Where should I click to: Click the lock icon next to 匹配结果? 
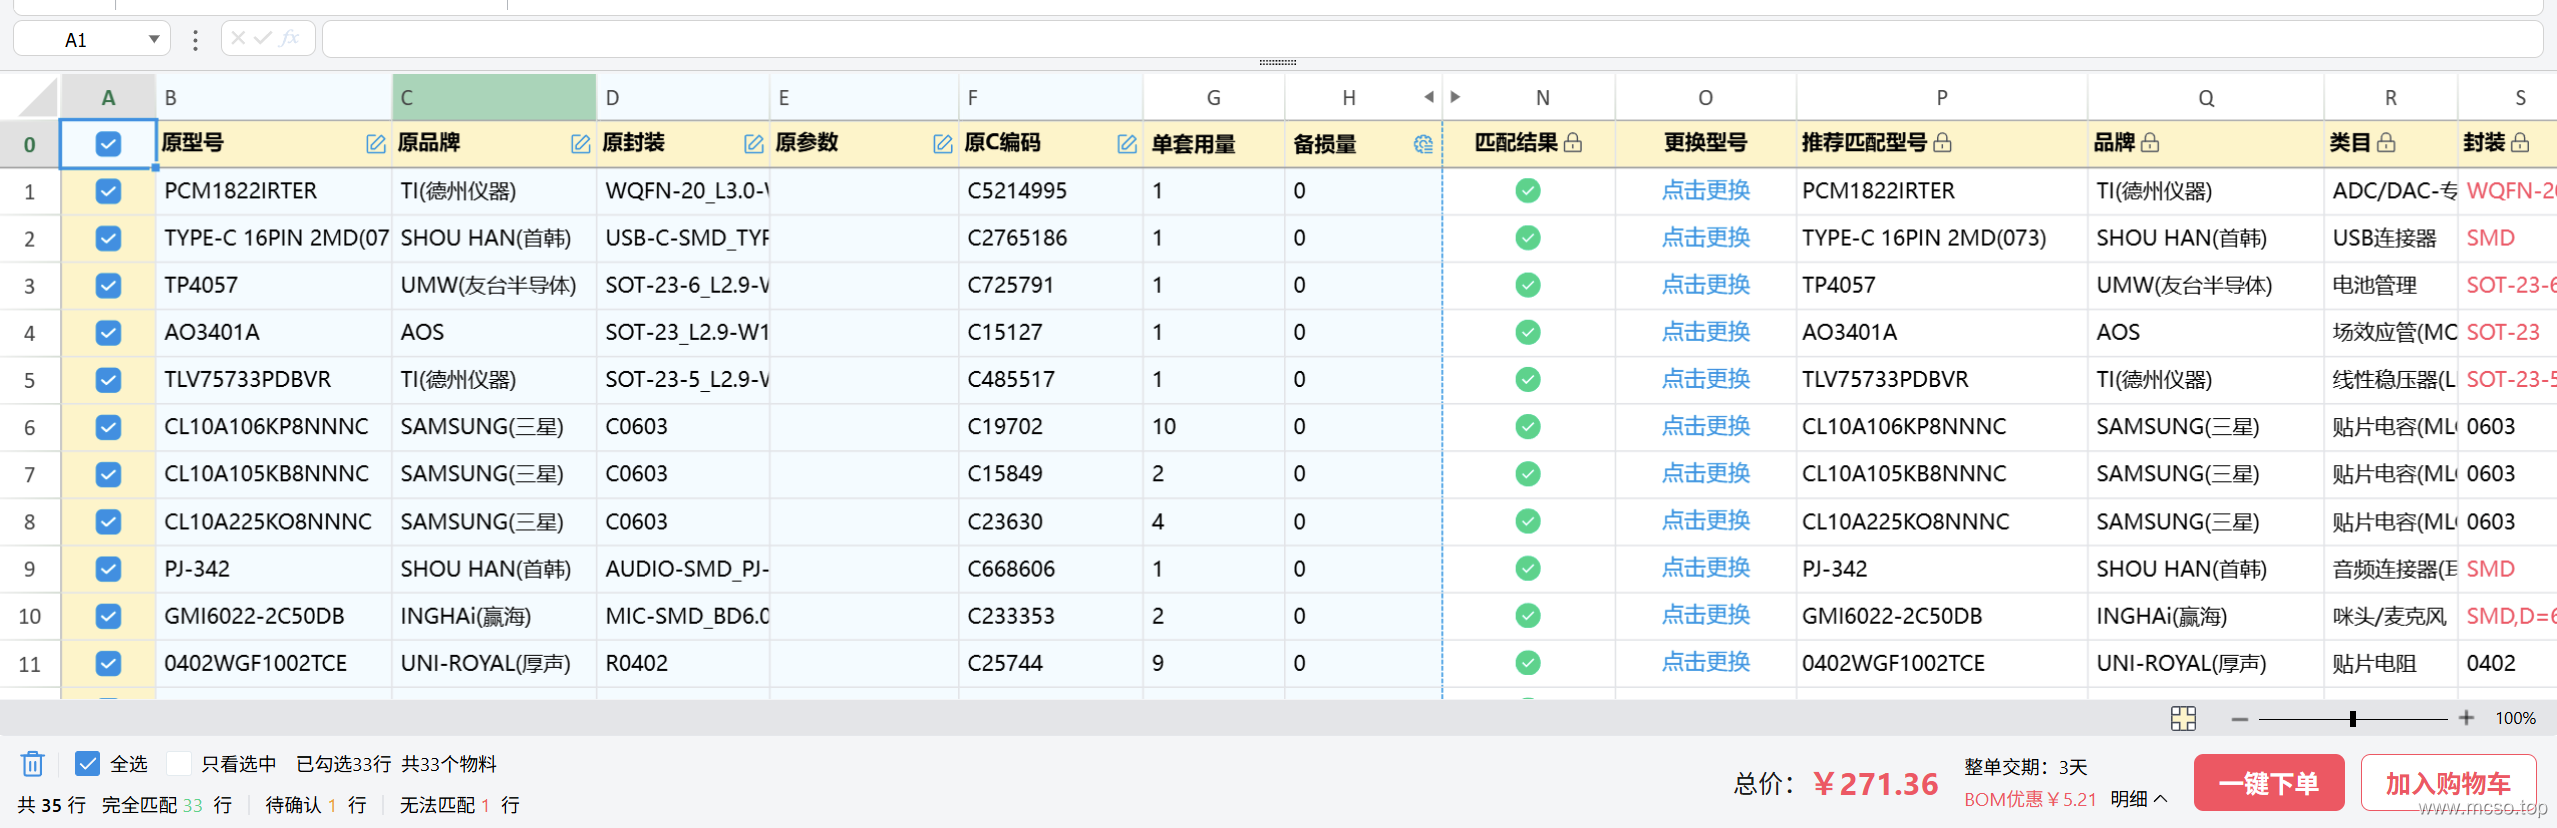[x=1573, y=142]
